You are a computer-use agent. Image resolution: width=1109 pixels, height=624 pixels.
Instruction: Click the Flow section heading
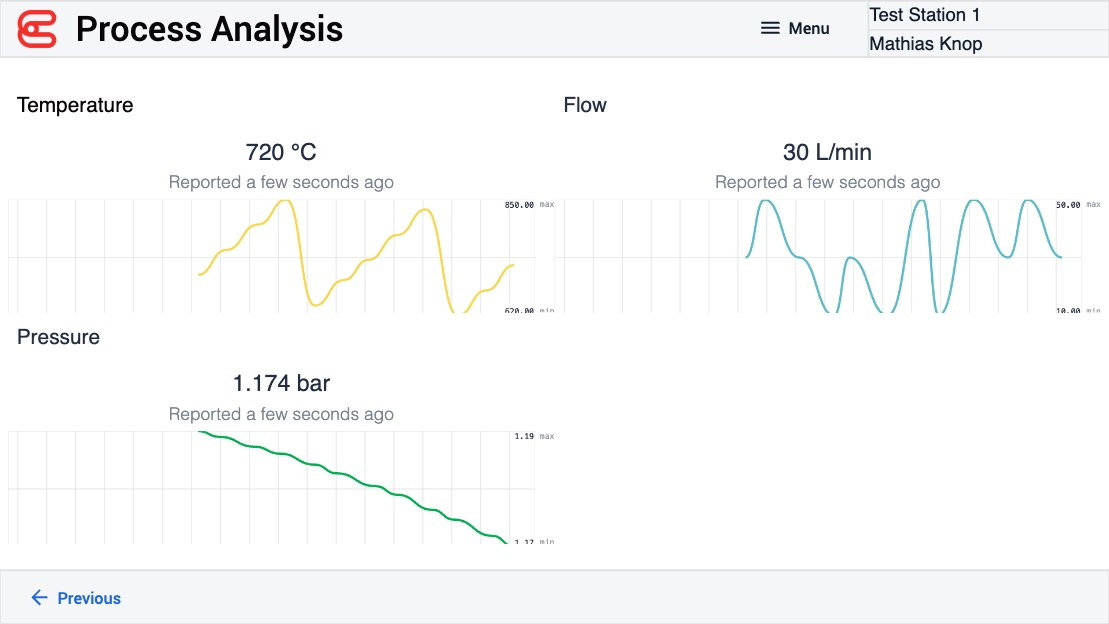[x=585, y=105]
